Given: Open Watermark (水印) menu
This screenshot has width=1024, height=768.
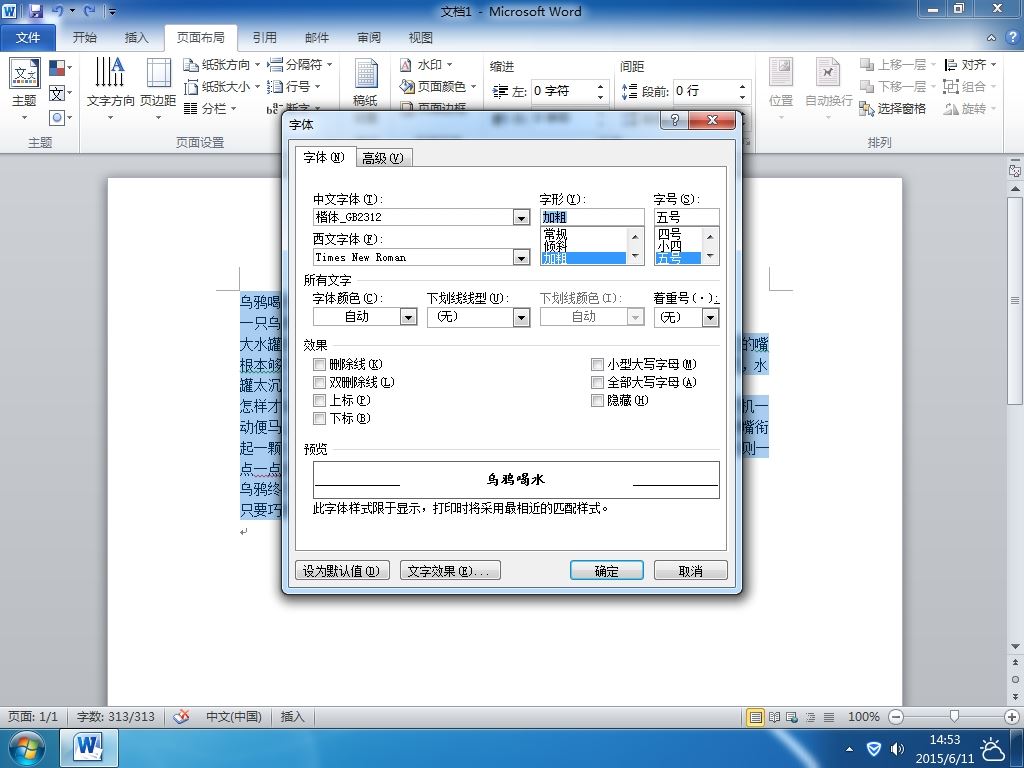Looking at the screenshot, I should pos(426,65).
